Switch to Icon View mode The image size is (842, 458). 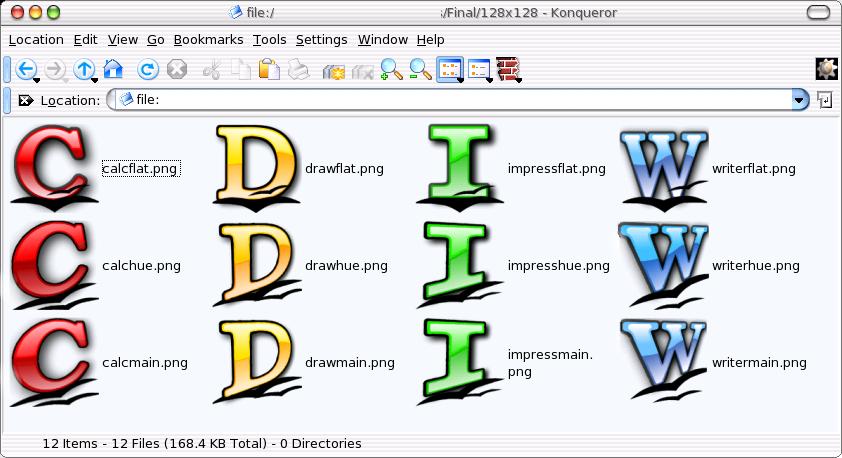[x=449, y=69]
